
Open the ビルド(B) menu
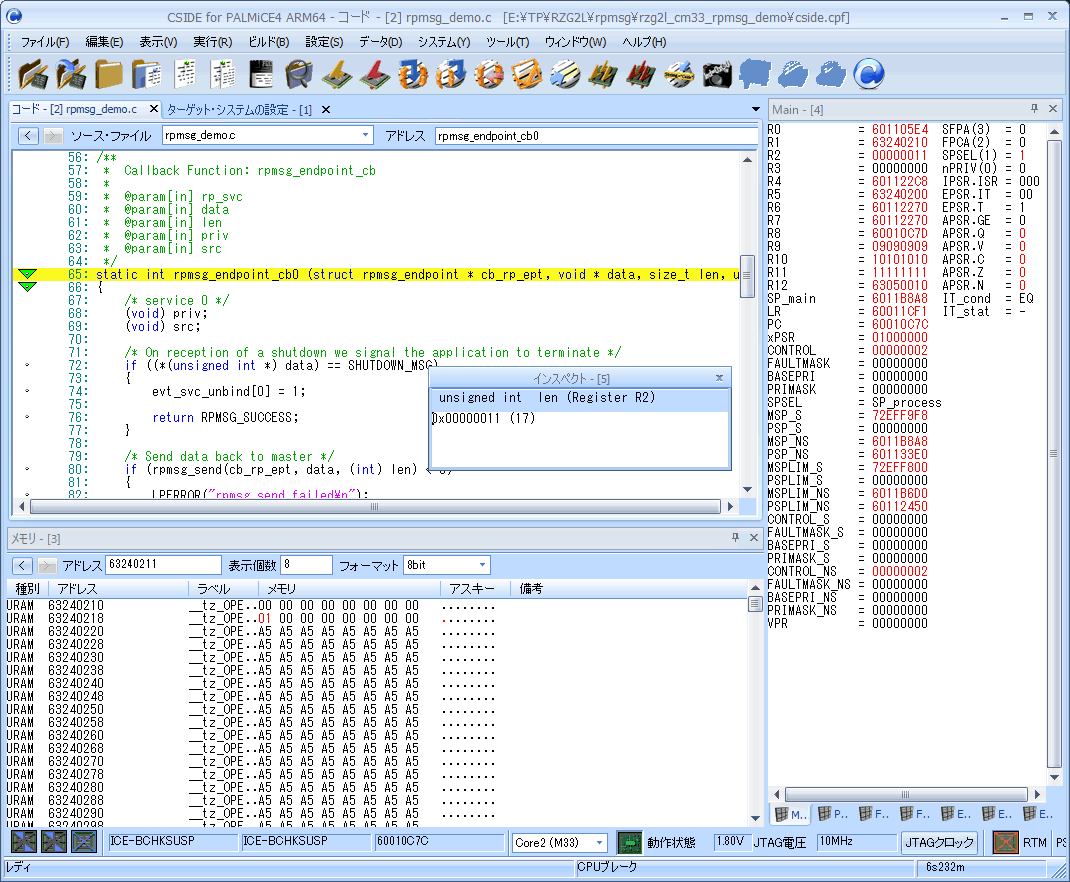tap(268, 42)
